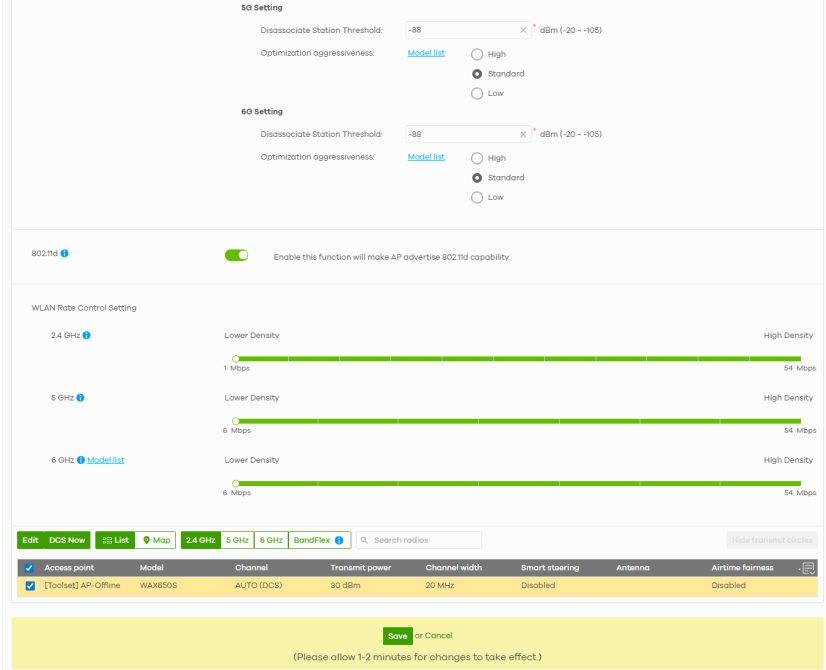Switch to the Map view

click(x=156, y=540)
